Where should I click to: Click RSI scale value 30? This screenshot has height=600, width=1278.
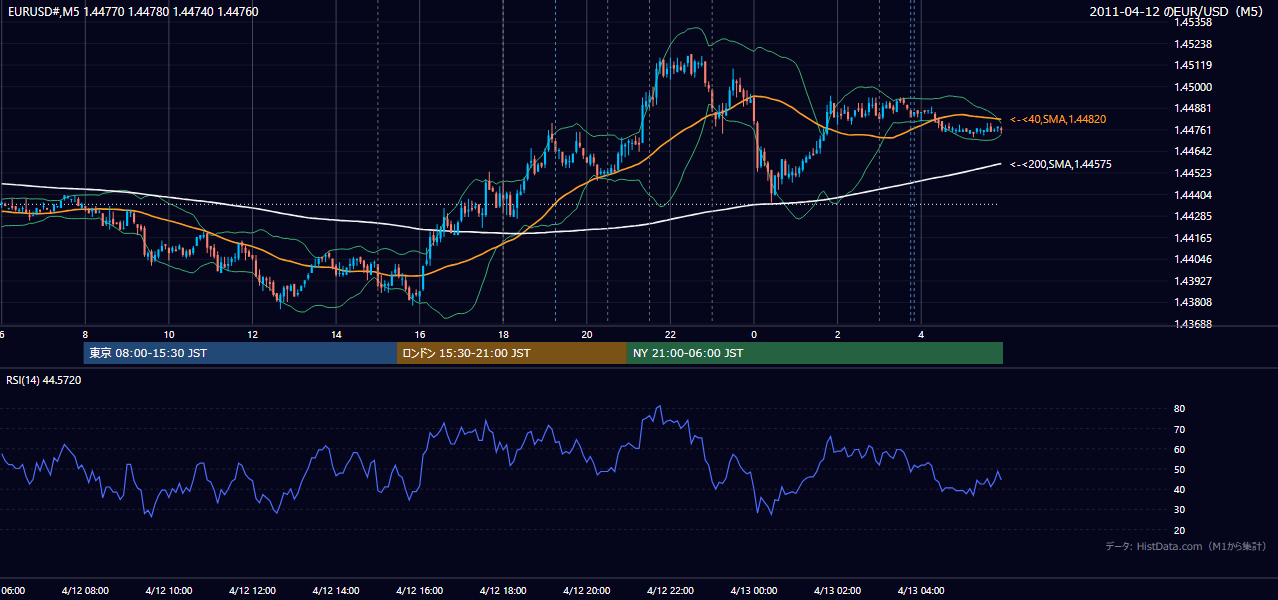point(1180,510)
